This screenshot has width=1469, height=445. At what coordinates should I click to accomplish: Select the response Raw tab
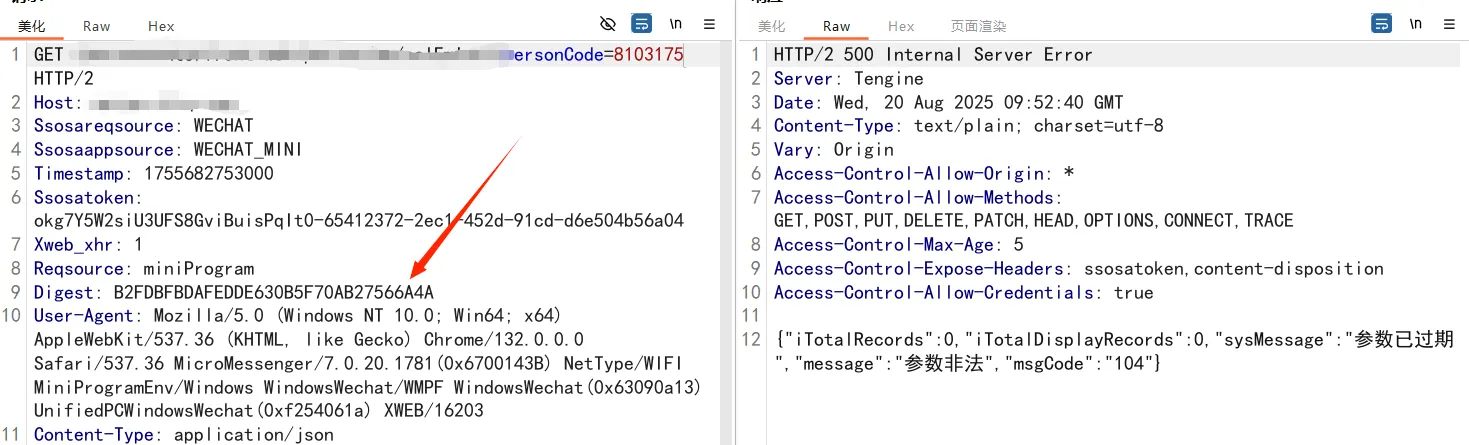pos(837,26)
